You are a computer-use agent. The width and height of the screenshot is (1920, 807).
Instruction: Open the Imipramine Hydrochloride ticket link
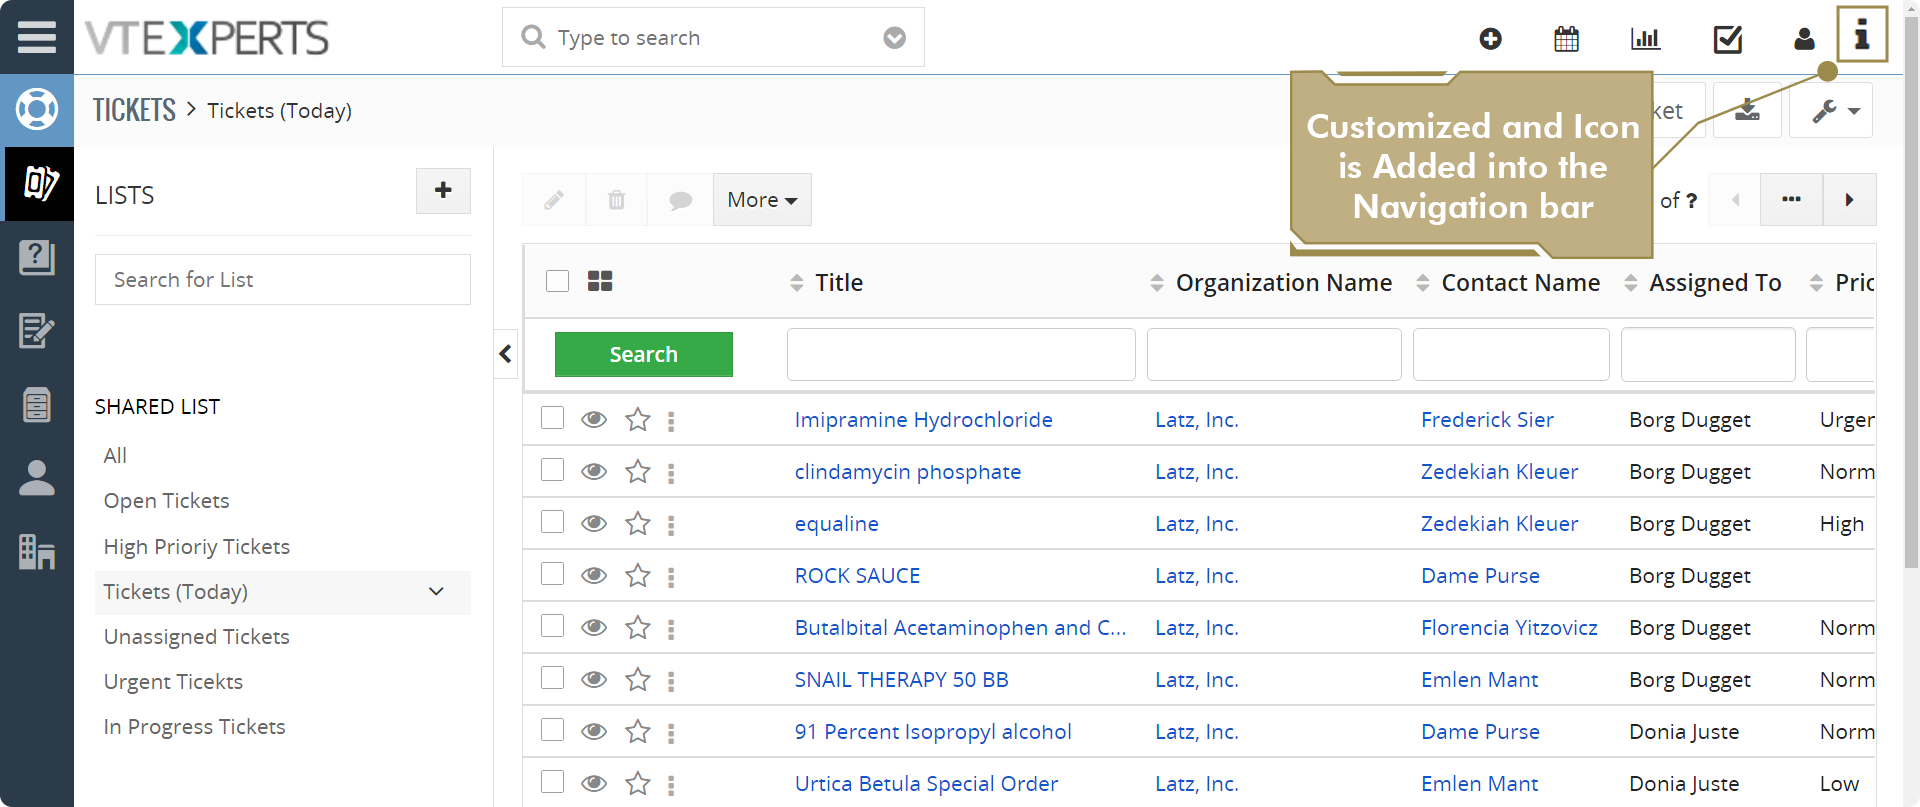924,420
